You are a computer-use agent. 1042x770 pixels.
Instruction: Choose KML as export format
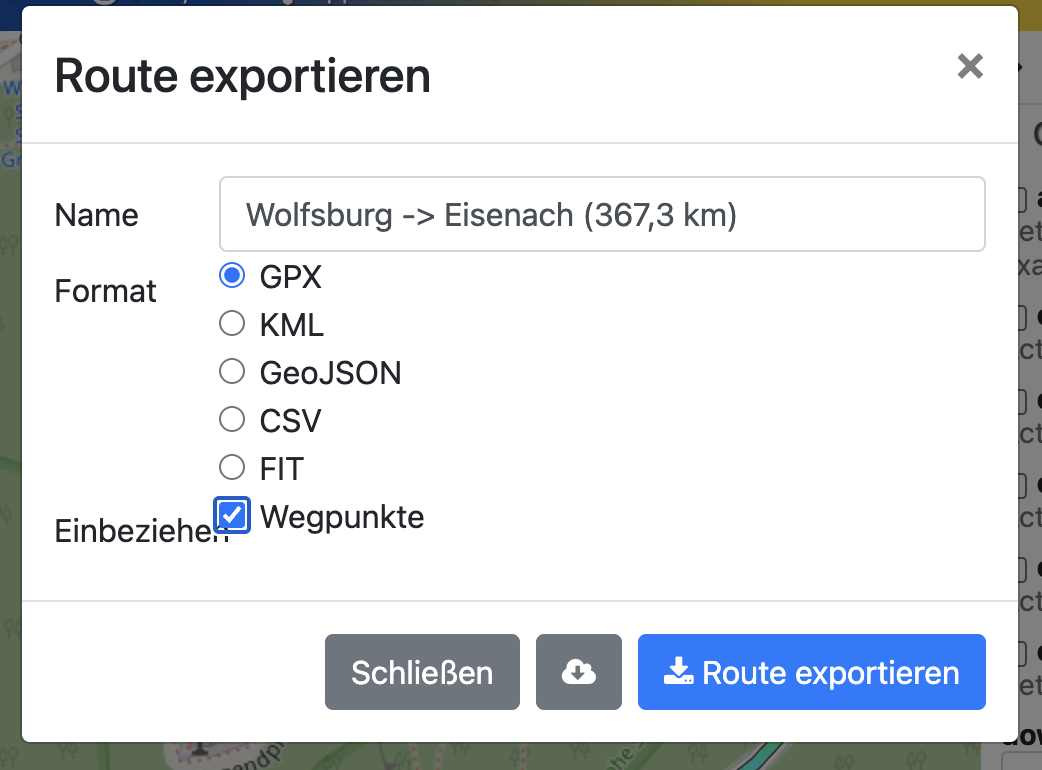point(232,324)
